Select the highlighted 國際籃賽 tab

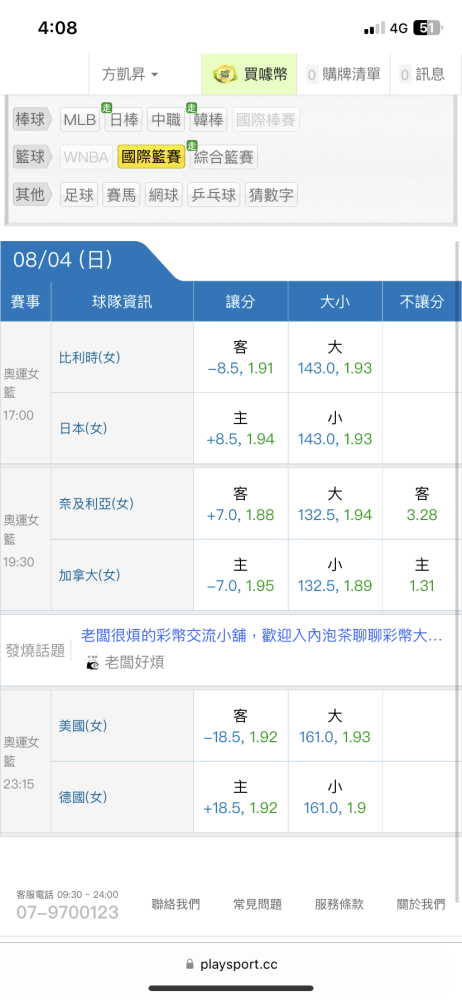click(x=151, y=157)
